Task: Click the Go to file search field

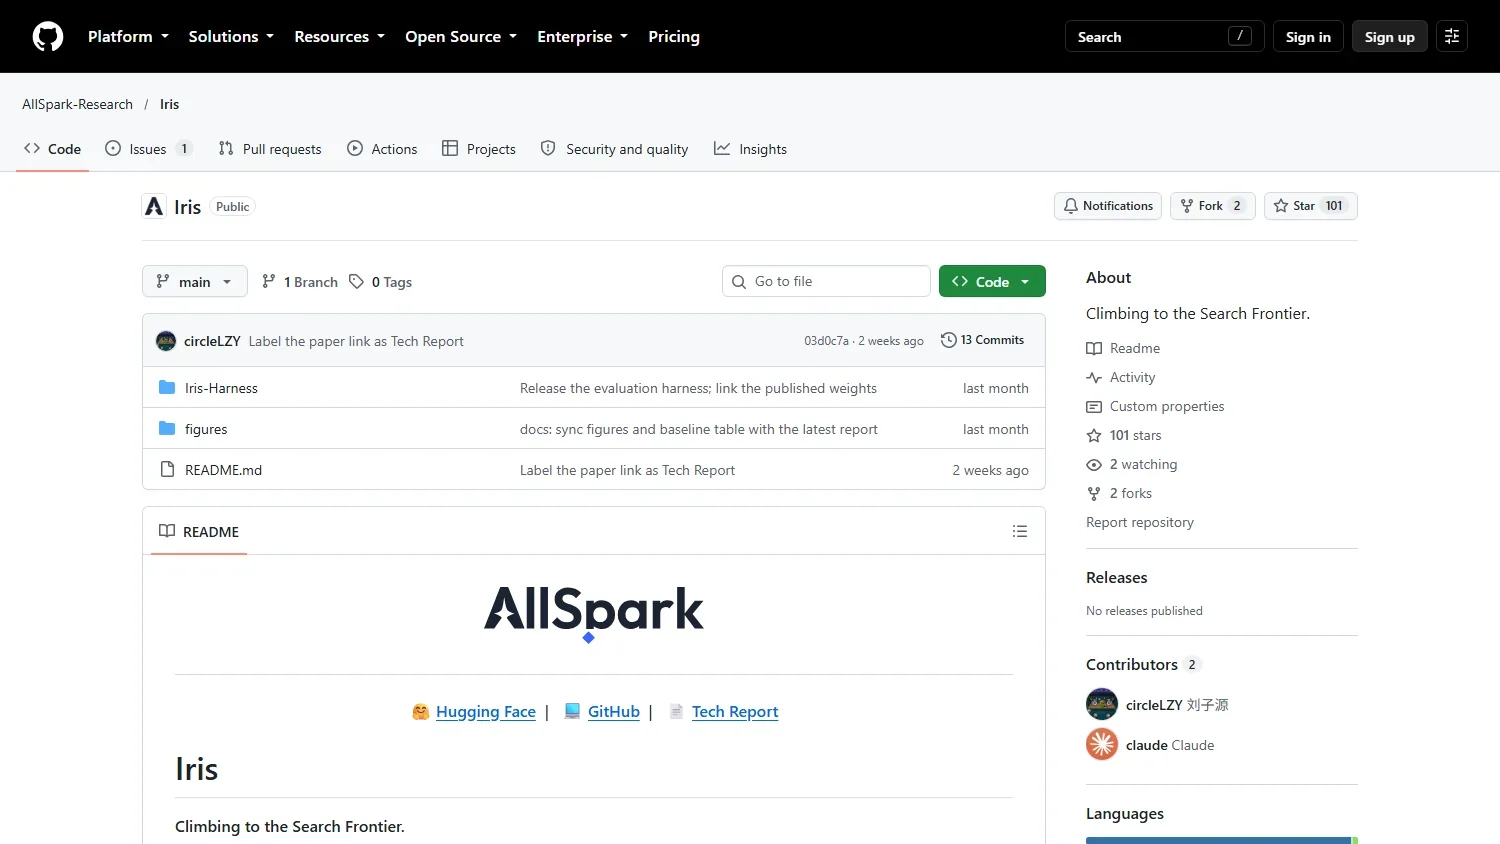Action: [x=826, y=281]
